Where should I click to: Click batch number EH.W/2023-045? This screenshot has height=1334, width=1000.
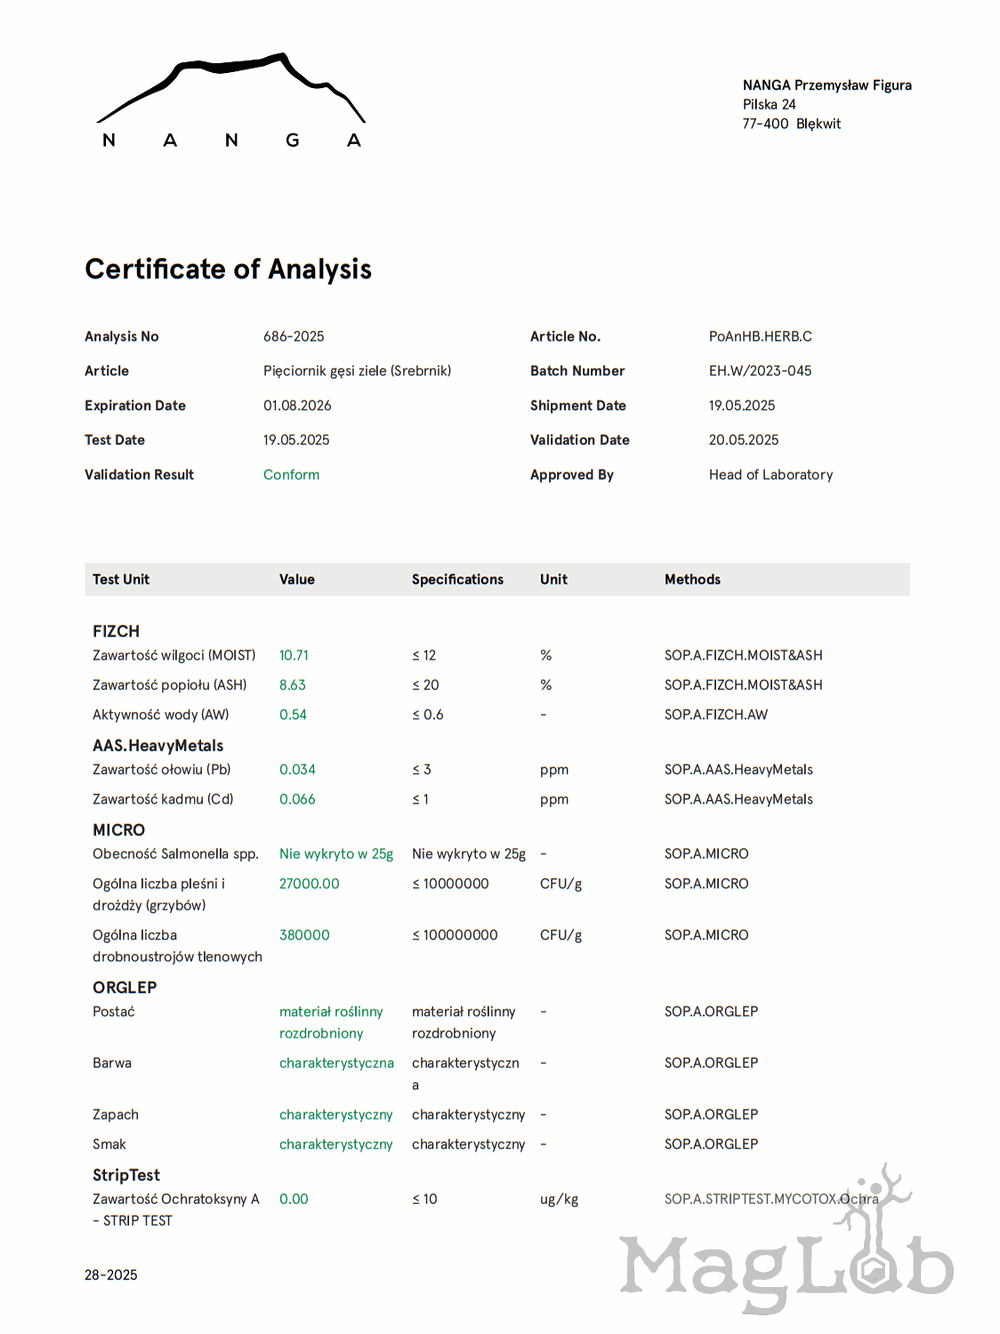pos(760,371)
